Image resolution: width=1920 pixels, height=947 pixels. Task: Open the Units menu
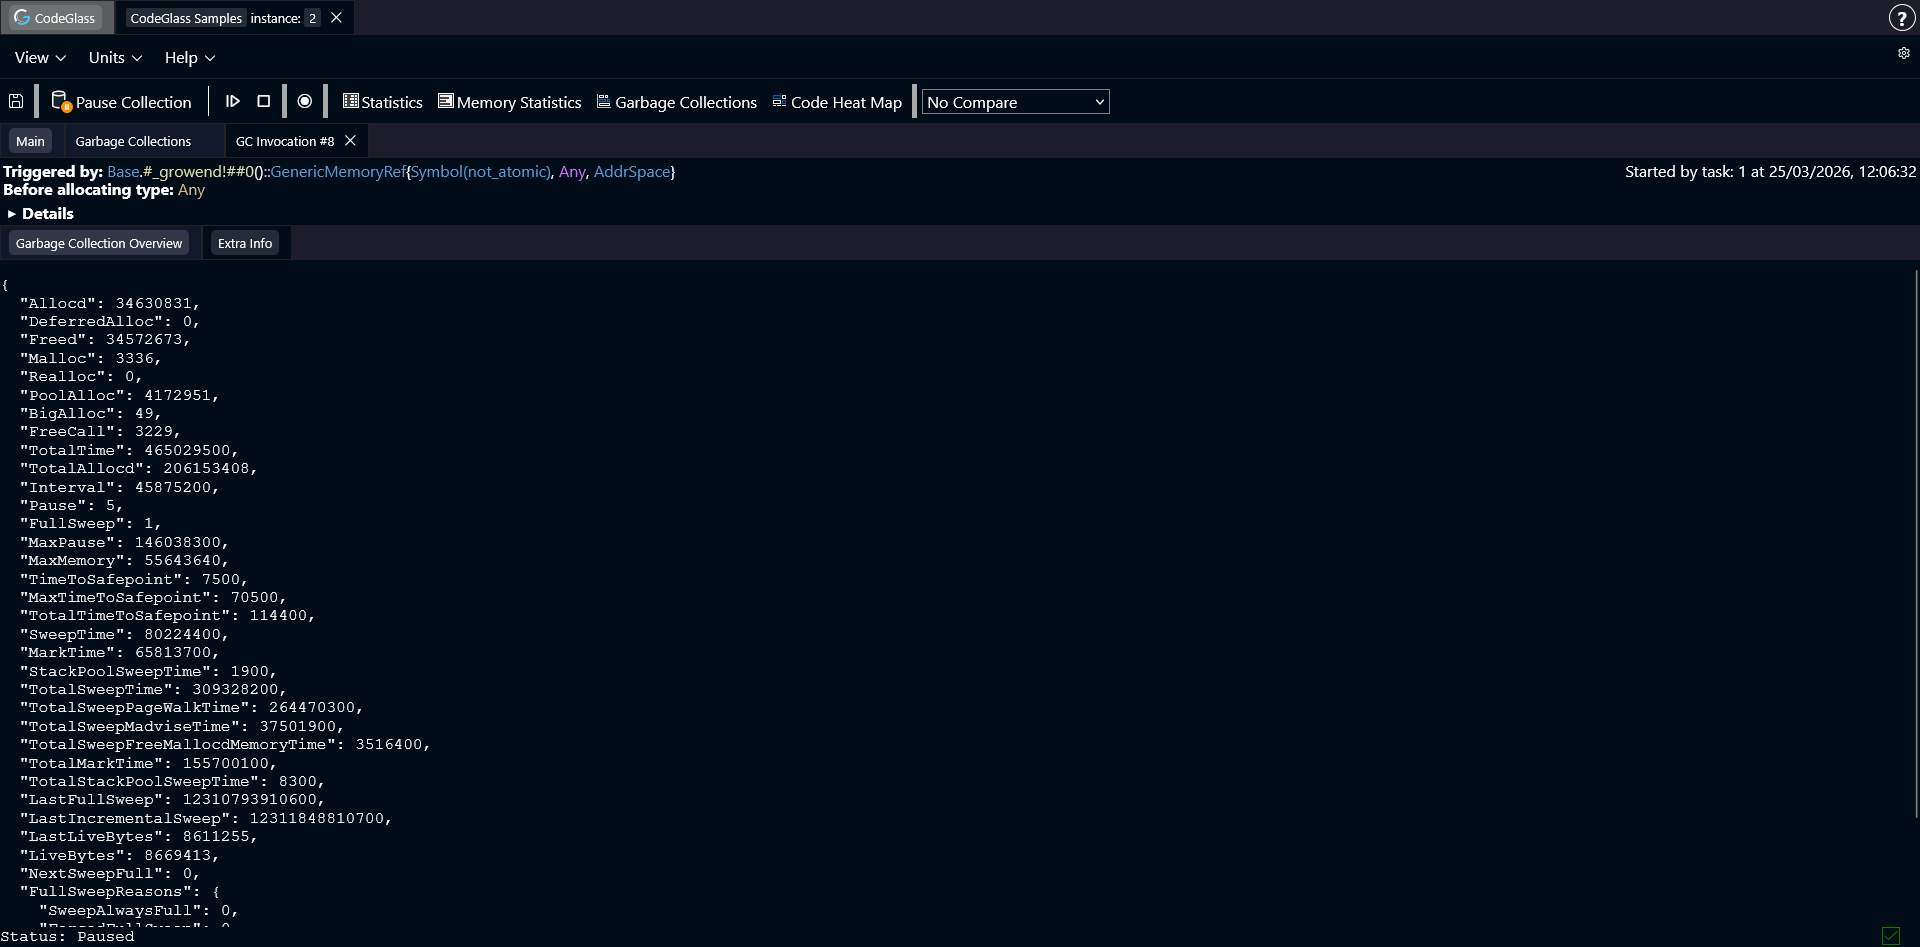pyautogui.click(x=115, y=58)
